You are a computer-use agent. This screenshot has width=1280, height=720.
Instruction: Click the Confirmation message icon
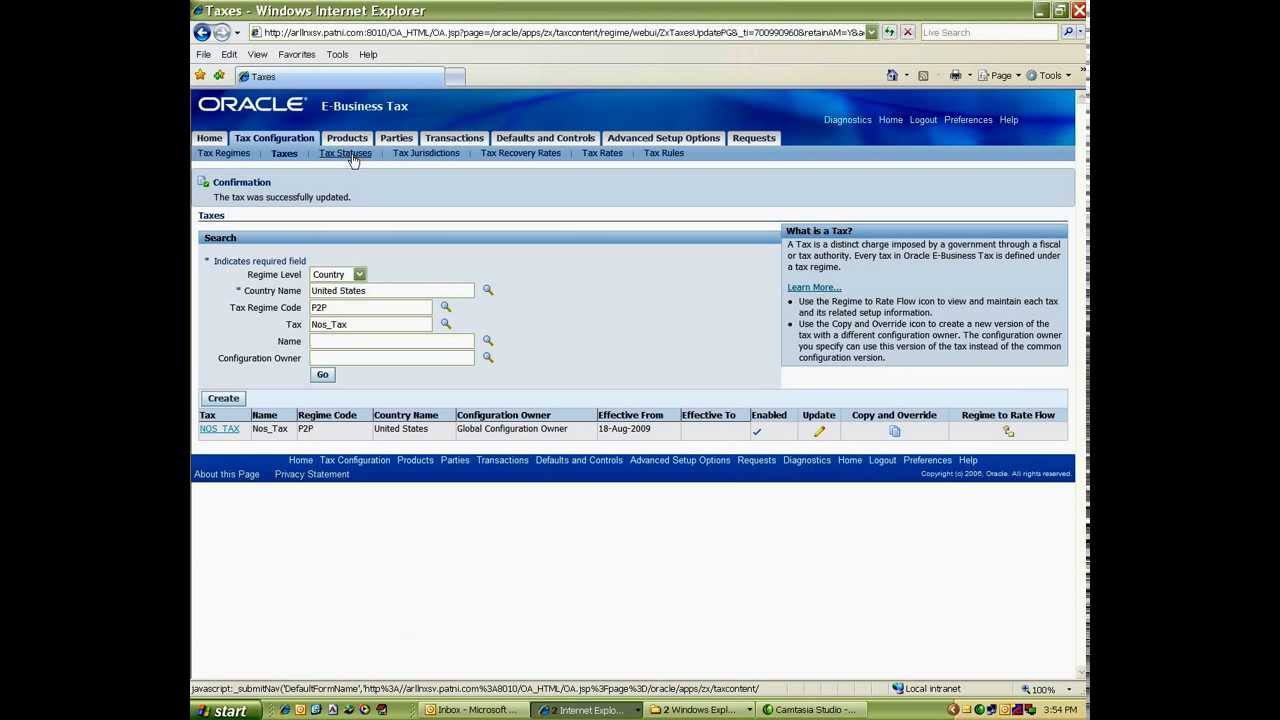(203, 182)
